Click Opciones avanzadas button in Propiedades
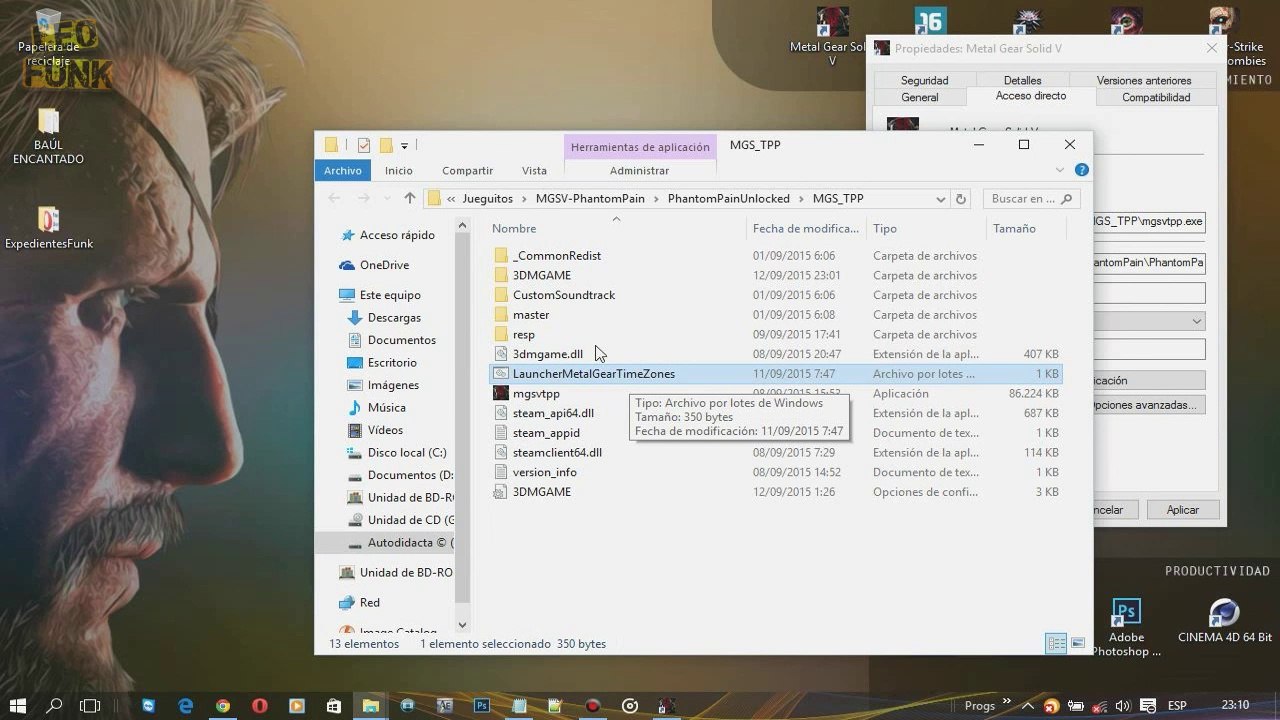Image resolution: width=1280 pixels, height=720 pixels. click(x=1146, y=405)
